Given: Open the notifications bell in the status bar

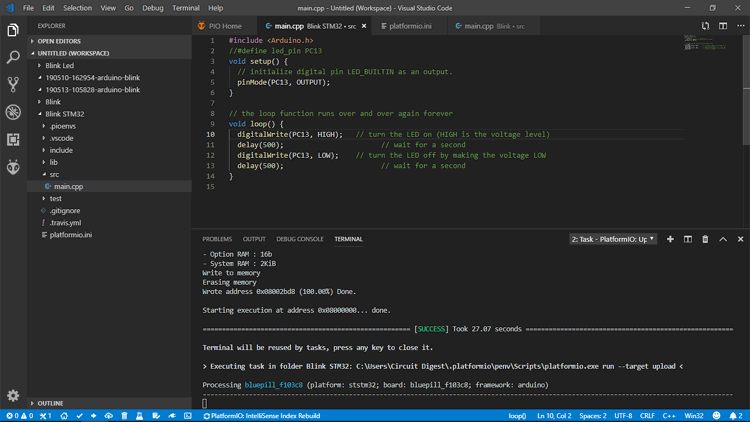Looking at the screenshot, I should (x=736, y=416).
